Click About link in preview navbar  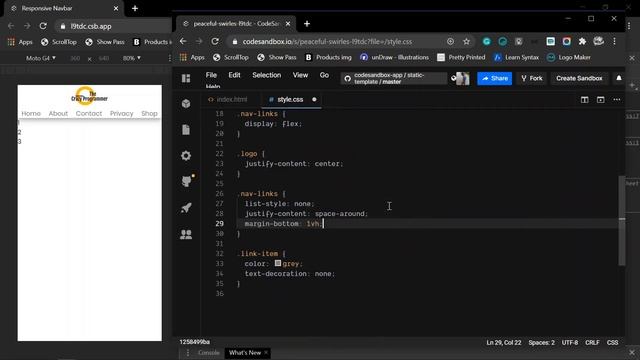(58, 113)
